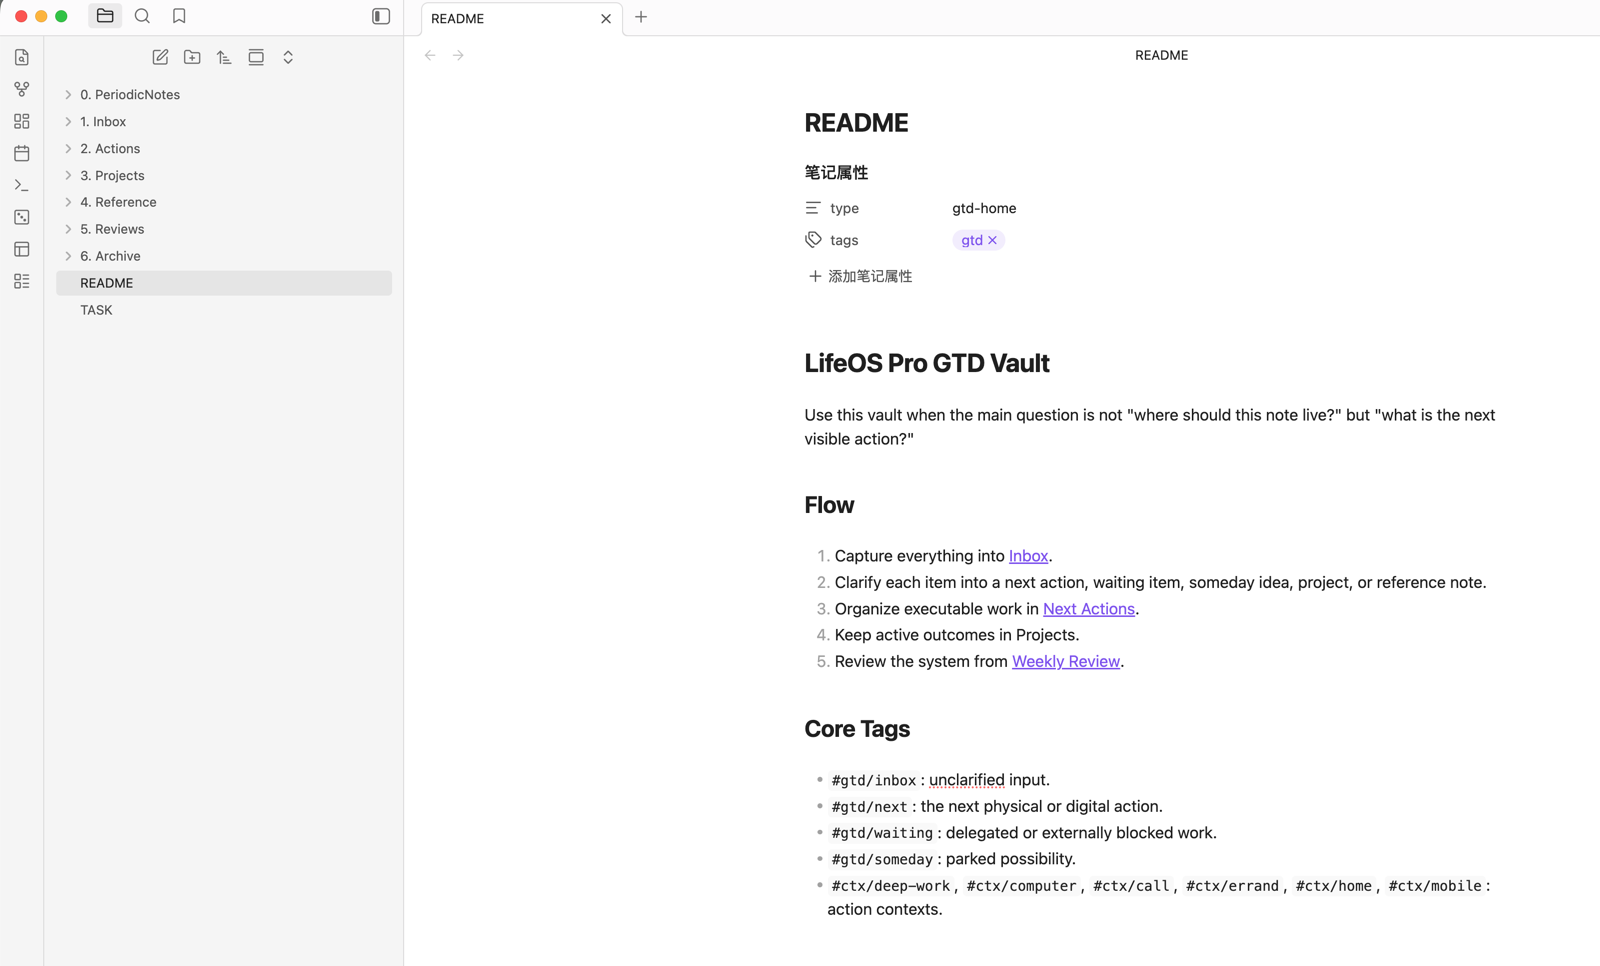
Task: Select the README file in tree
Action: pyautogui.click(x=224, y=283)
